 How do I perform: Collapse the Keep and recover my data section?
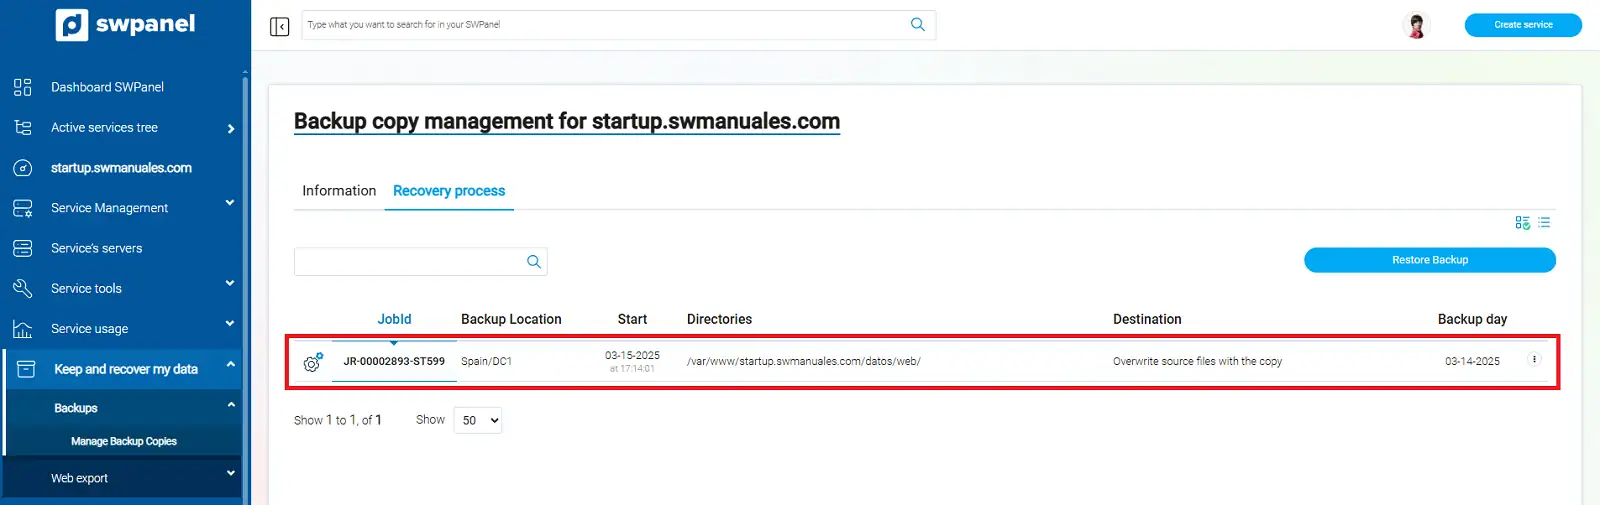(231, 365)
